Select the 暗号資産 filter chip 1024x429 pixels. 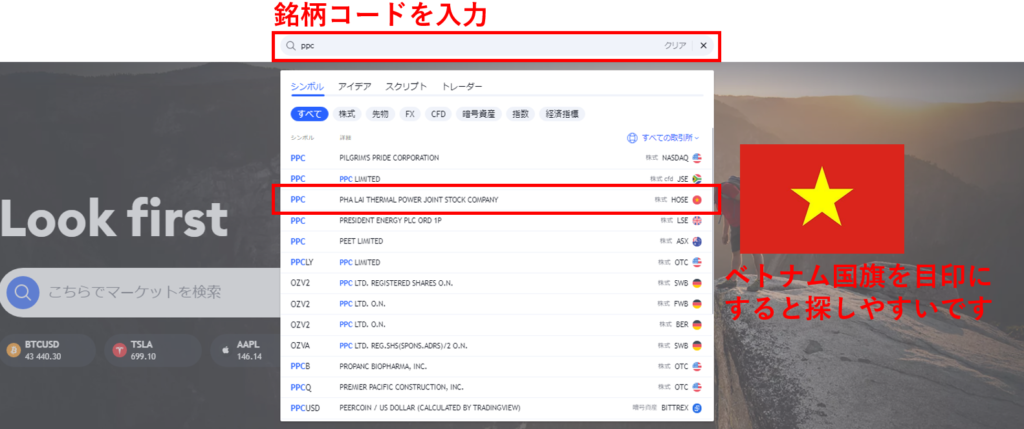coord(479,114)
